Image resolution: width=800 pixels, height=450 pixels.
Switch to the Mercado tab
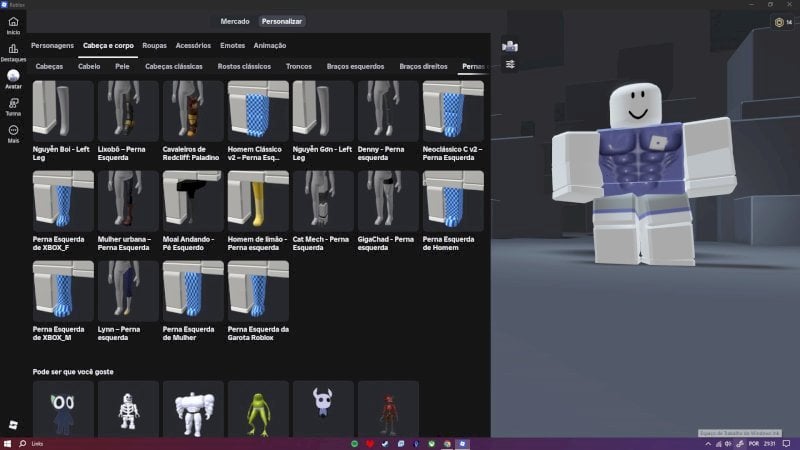tap(235, 21)
